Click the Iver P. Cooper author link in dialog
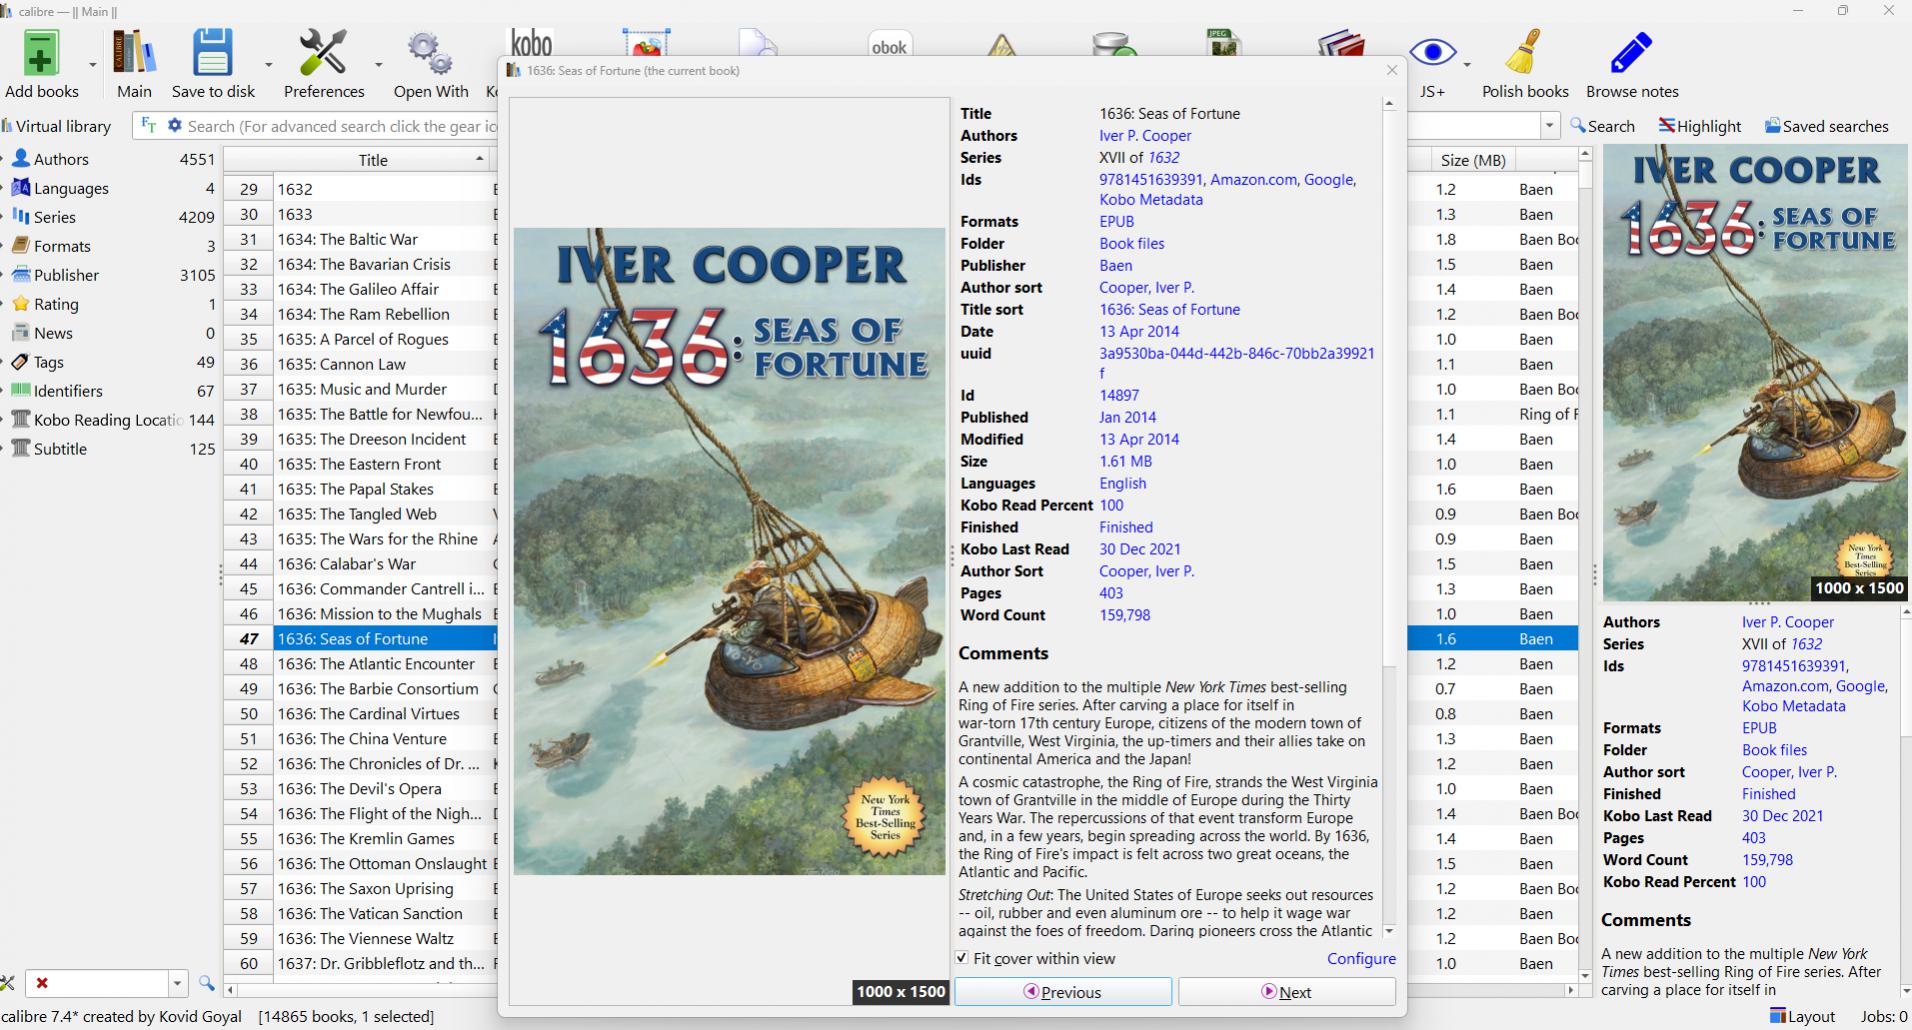The image size is (1912, 1030). pos(1145,136)
